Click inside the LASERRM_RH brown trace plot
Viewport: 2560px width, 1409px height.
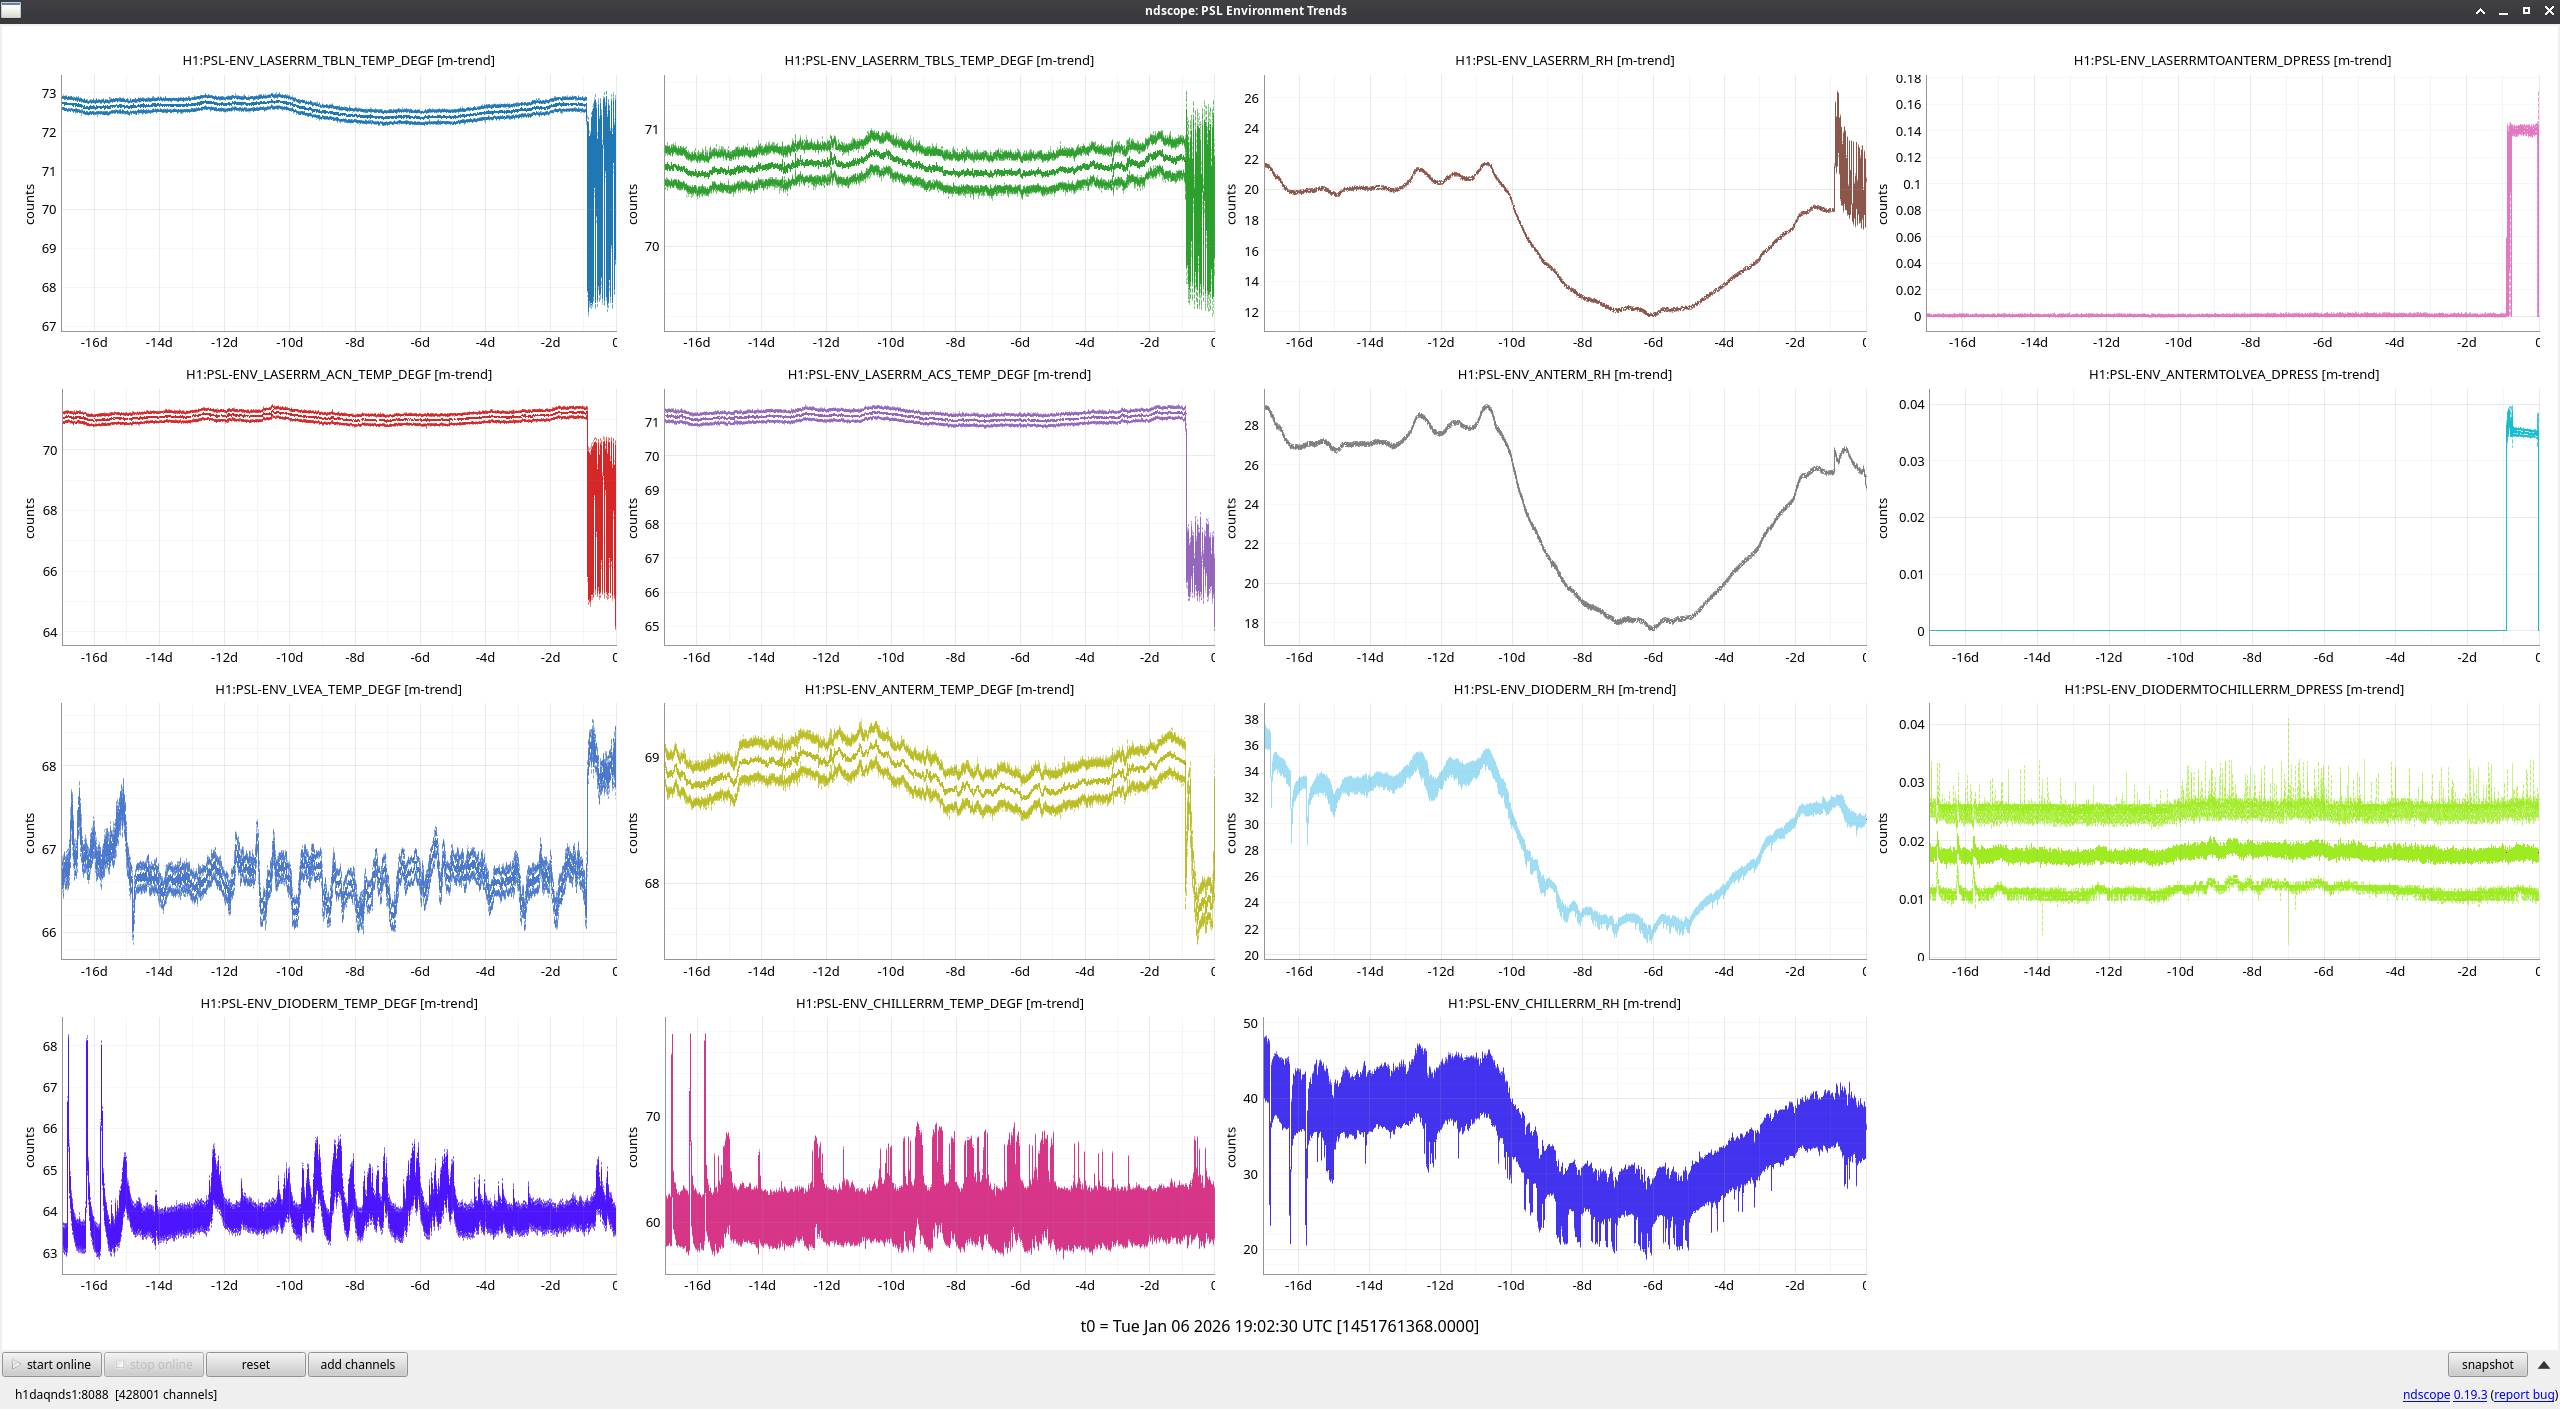pyautogui.click(x=1565, y=200)
